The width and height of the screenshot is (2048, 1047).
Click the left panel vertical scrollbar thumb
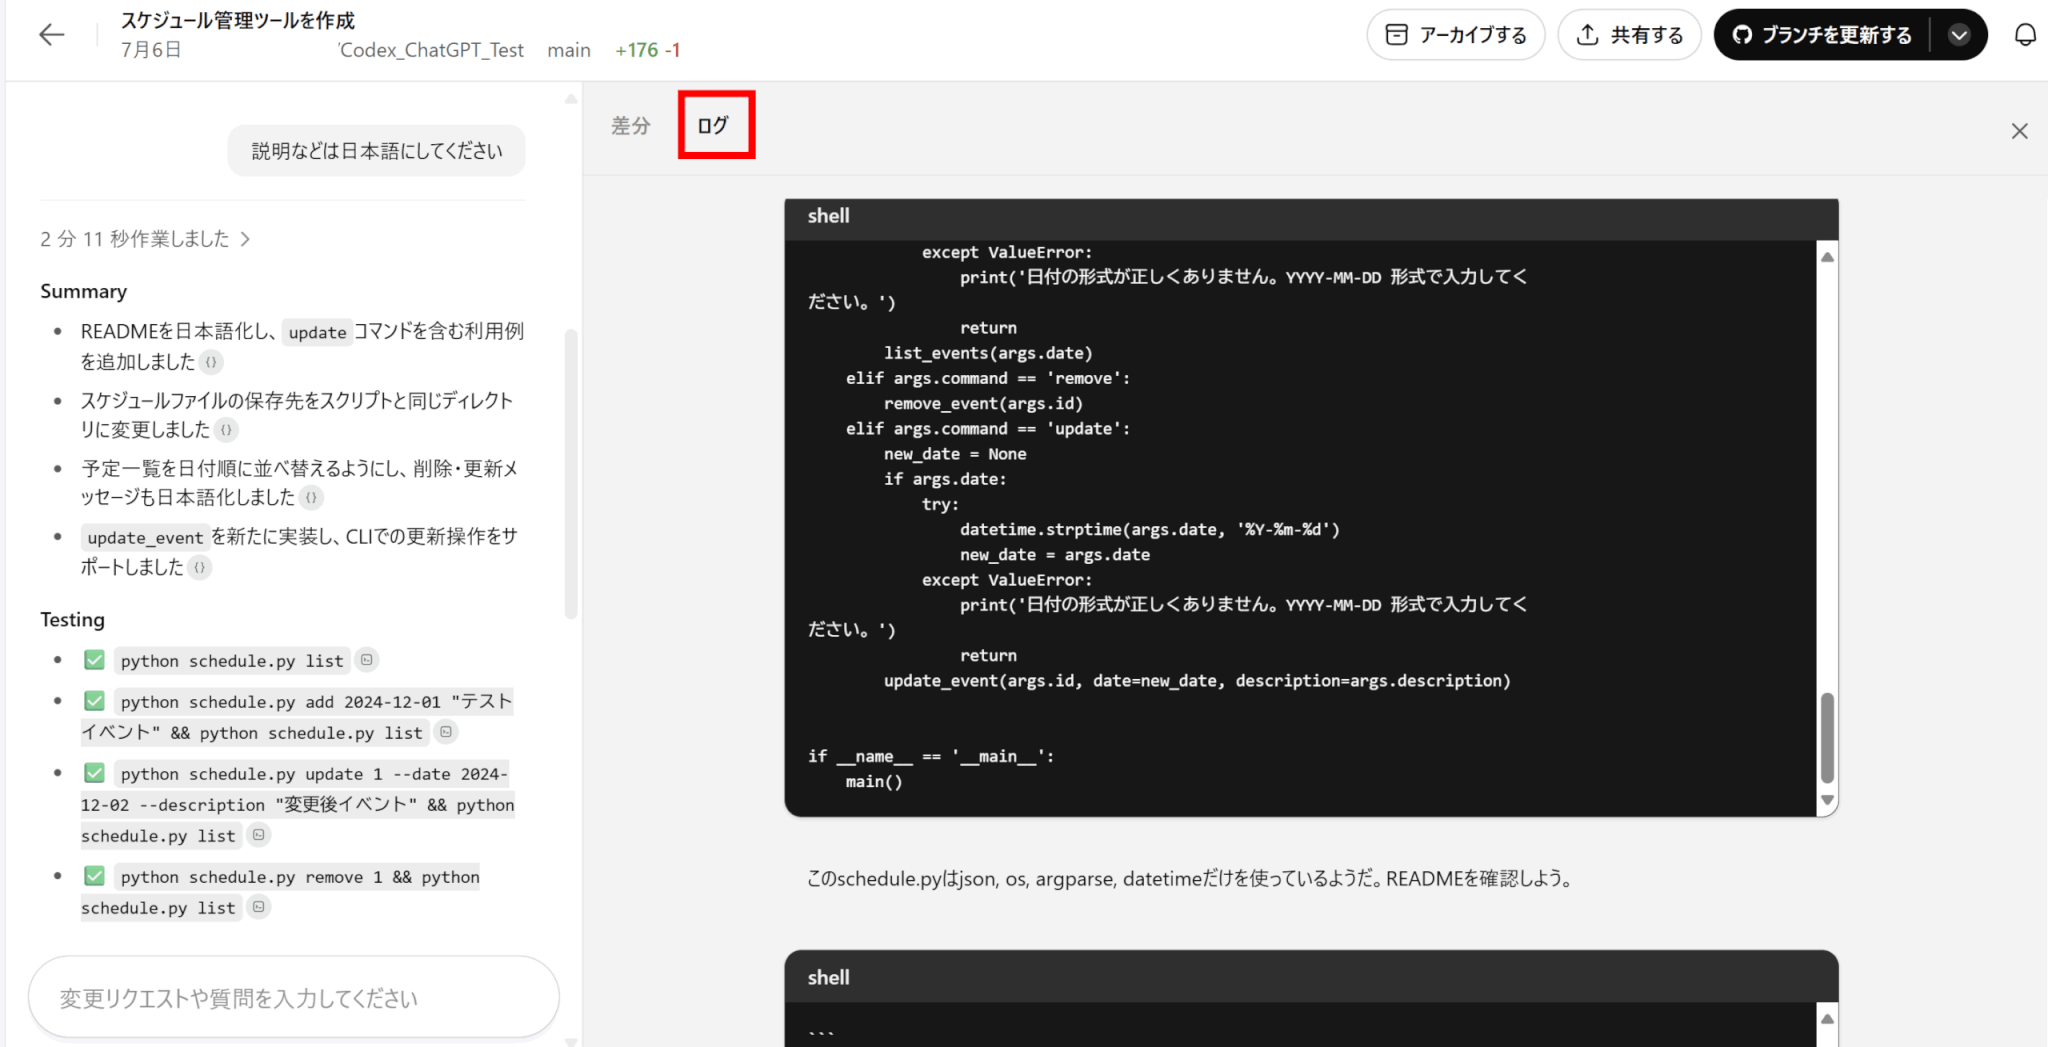(x=571, y=474)
